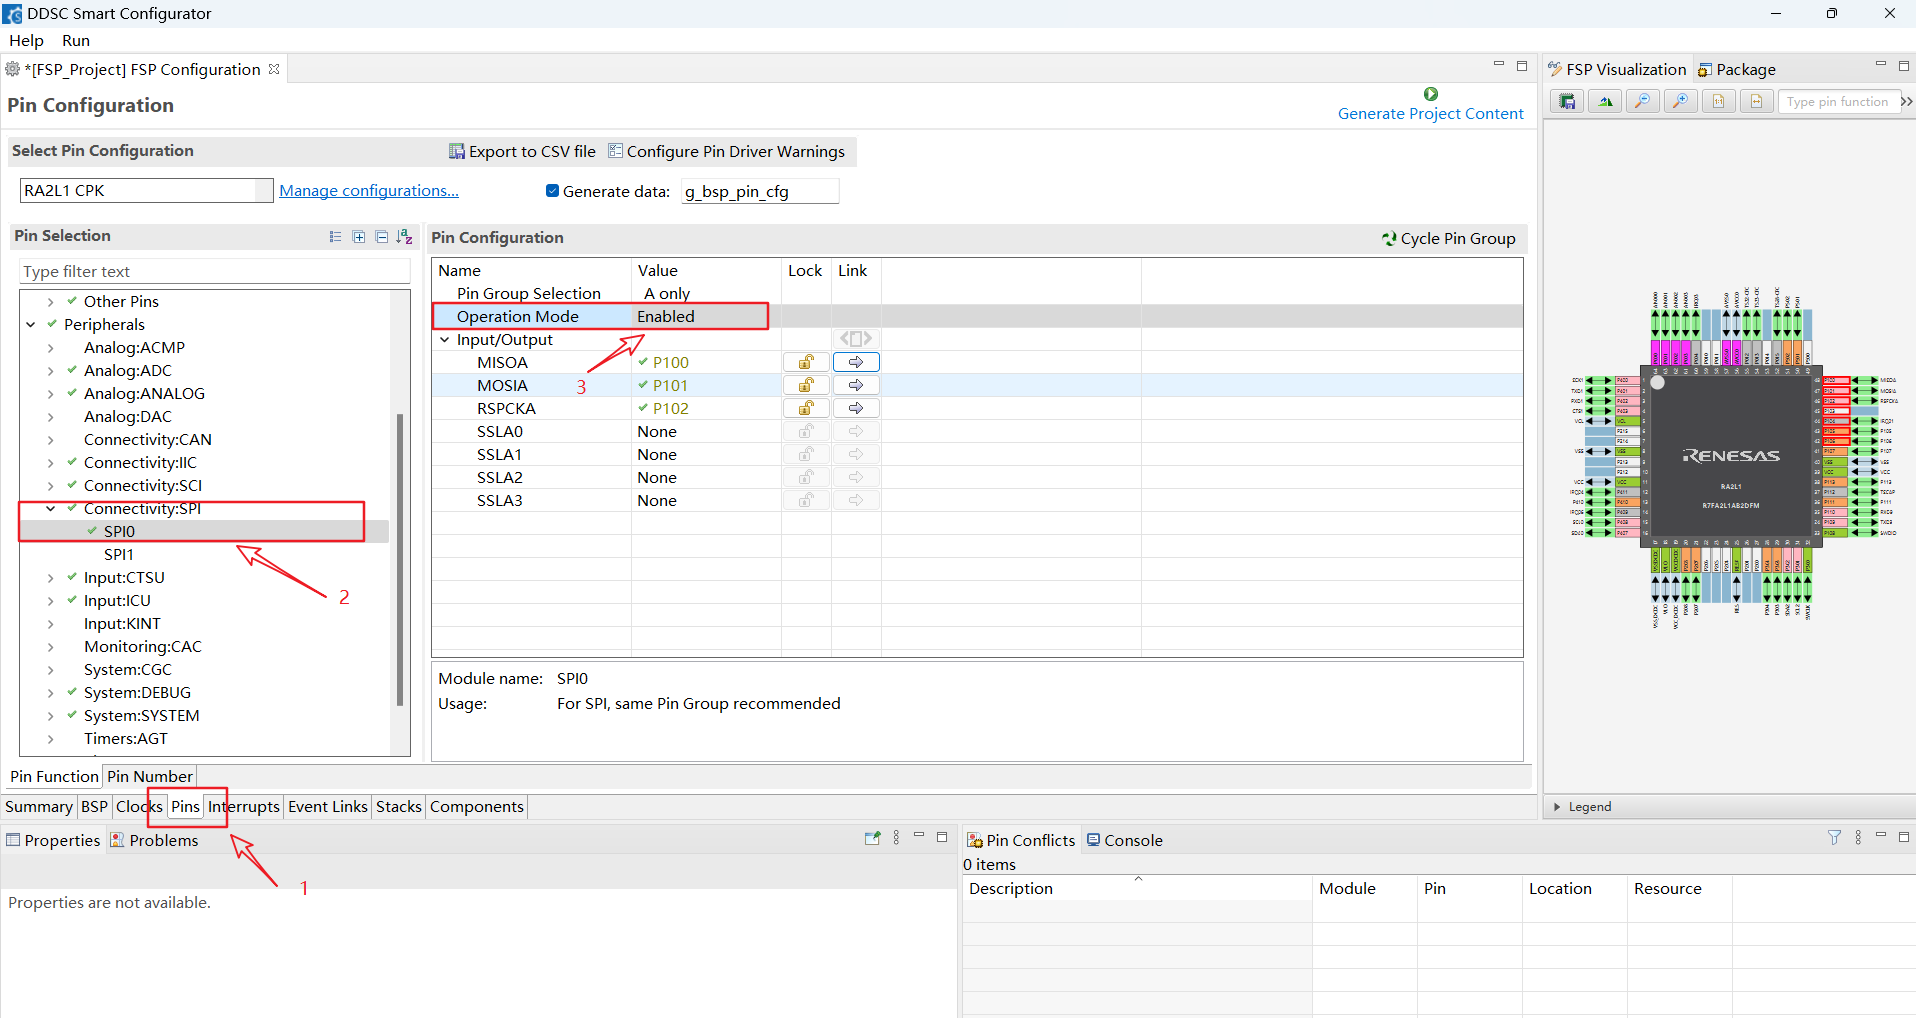Expand the System:DEBUG node
The image size is (1916, 1018).
click(50, 693)
